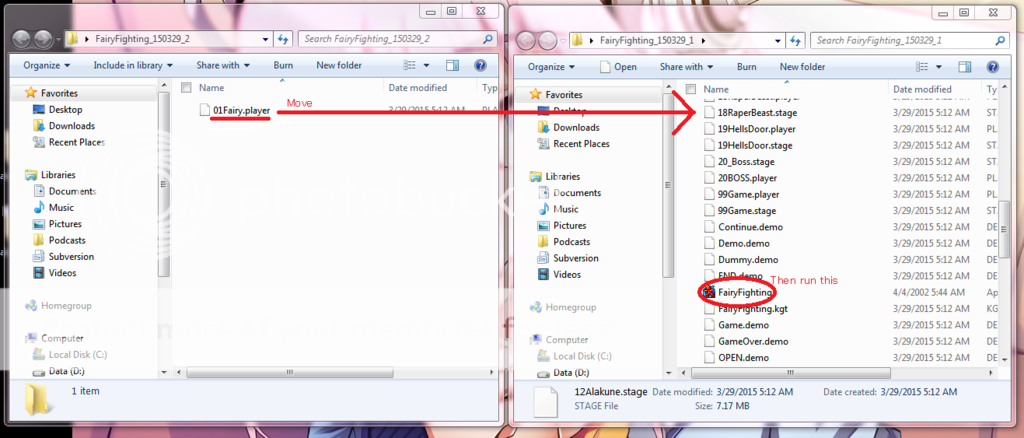Click the Help icon in the left window toolbar
Image resolution: width=1024 pixels, height=438 pixels.
480,66
